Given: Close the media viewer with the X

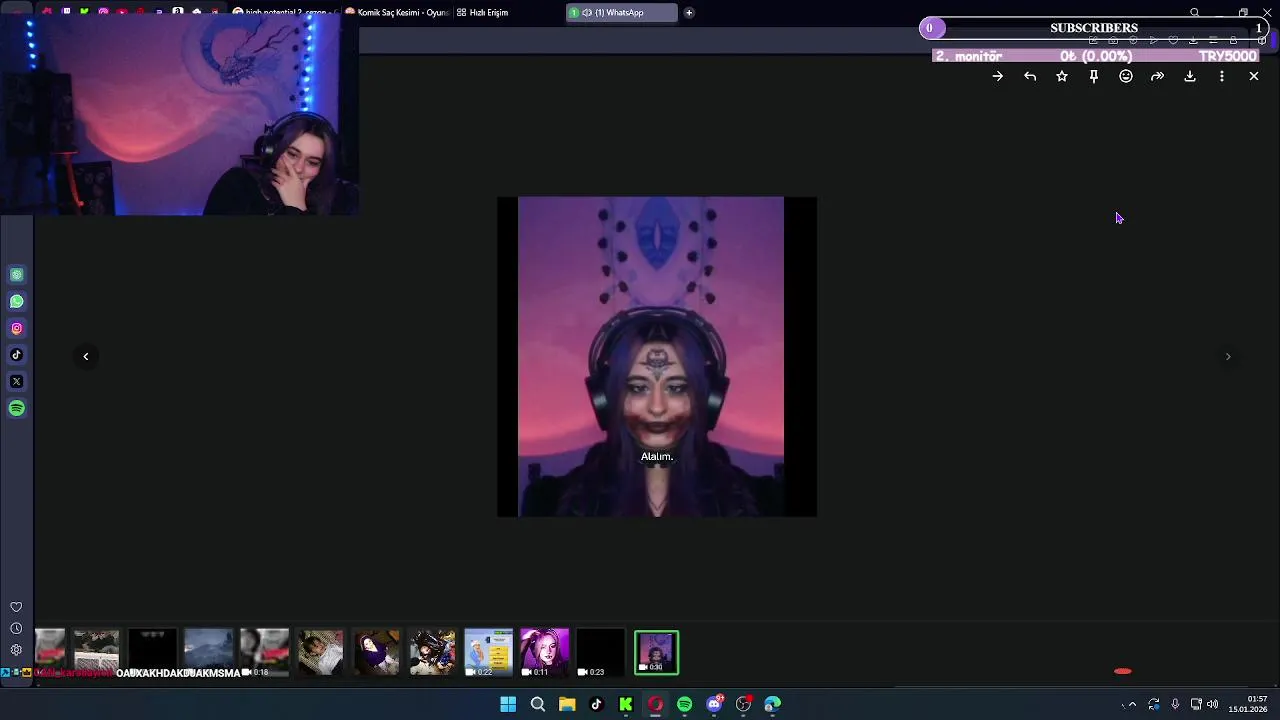Looking at the screenshot, I should (1254, 76).
